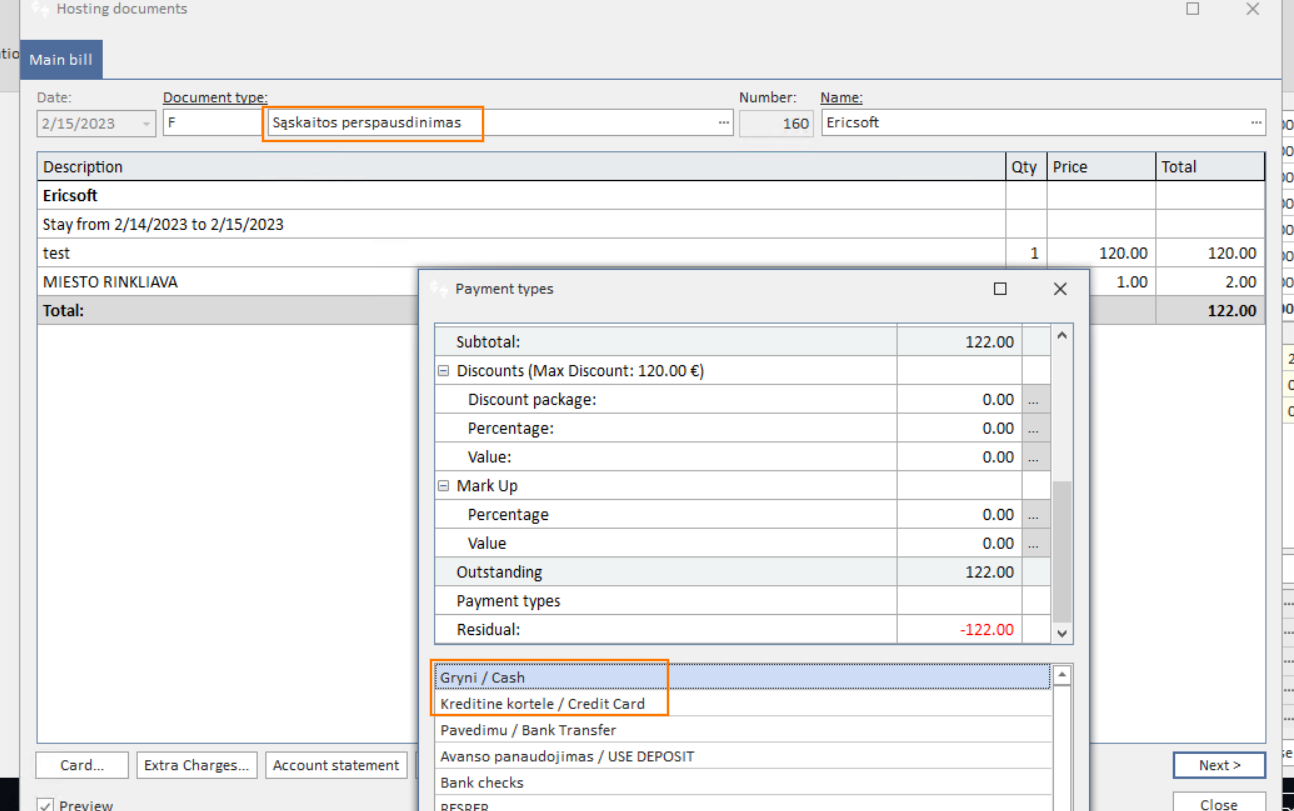Select Kreditine kortele / Credit Card
The width and height of the screenshot is (1294, 811).
coord(743,704)
